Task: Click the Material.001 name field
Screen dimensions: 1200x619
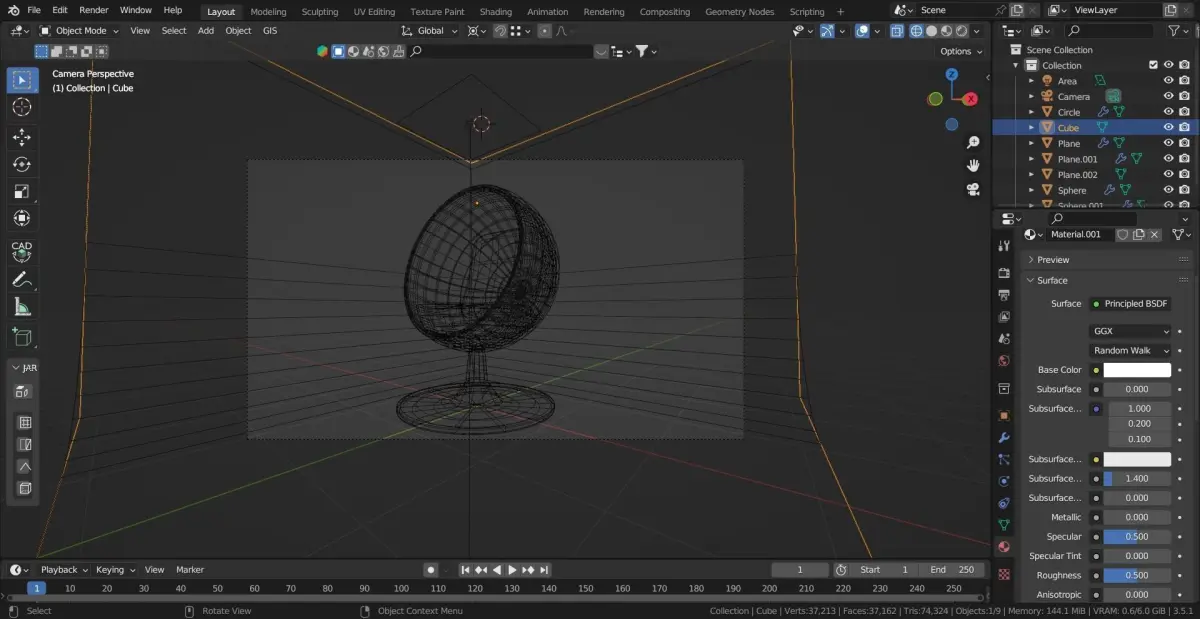Action: pyautogui.click(x=1080, y=235)
